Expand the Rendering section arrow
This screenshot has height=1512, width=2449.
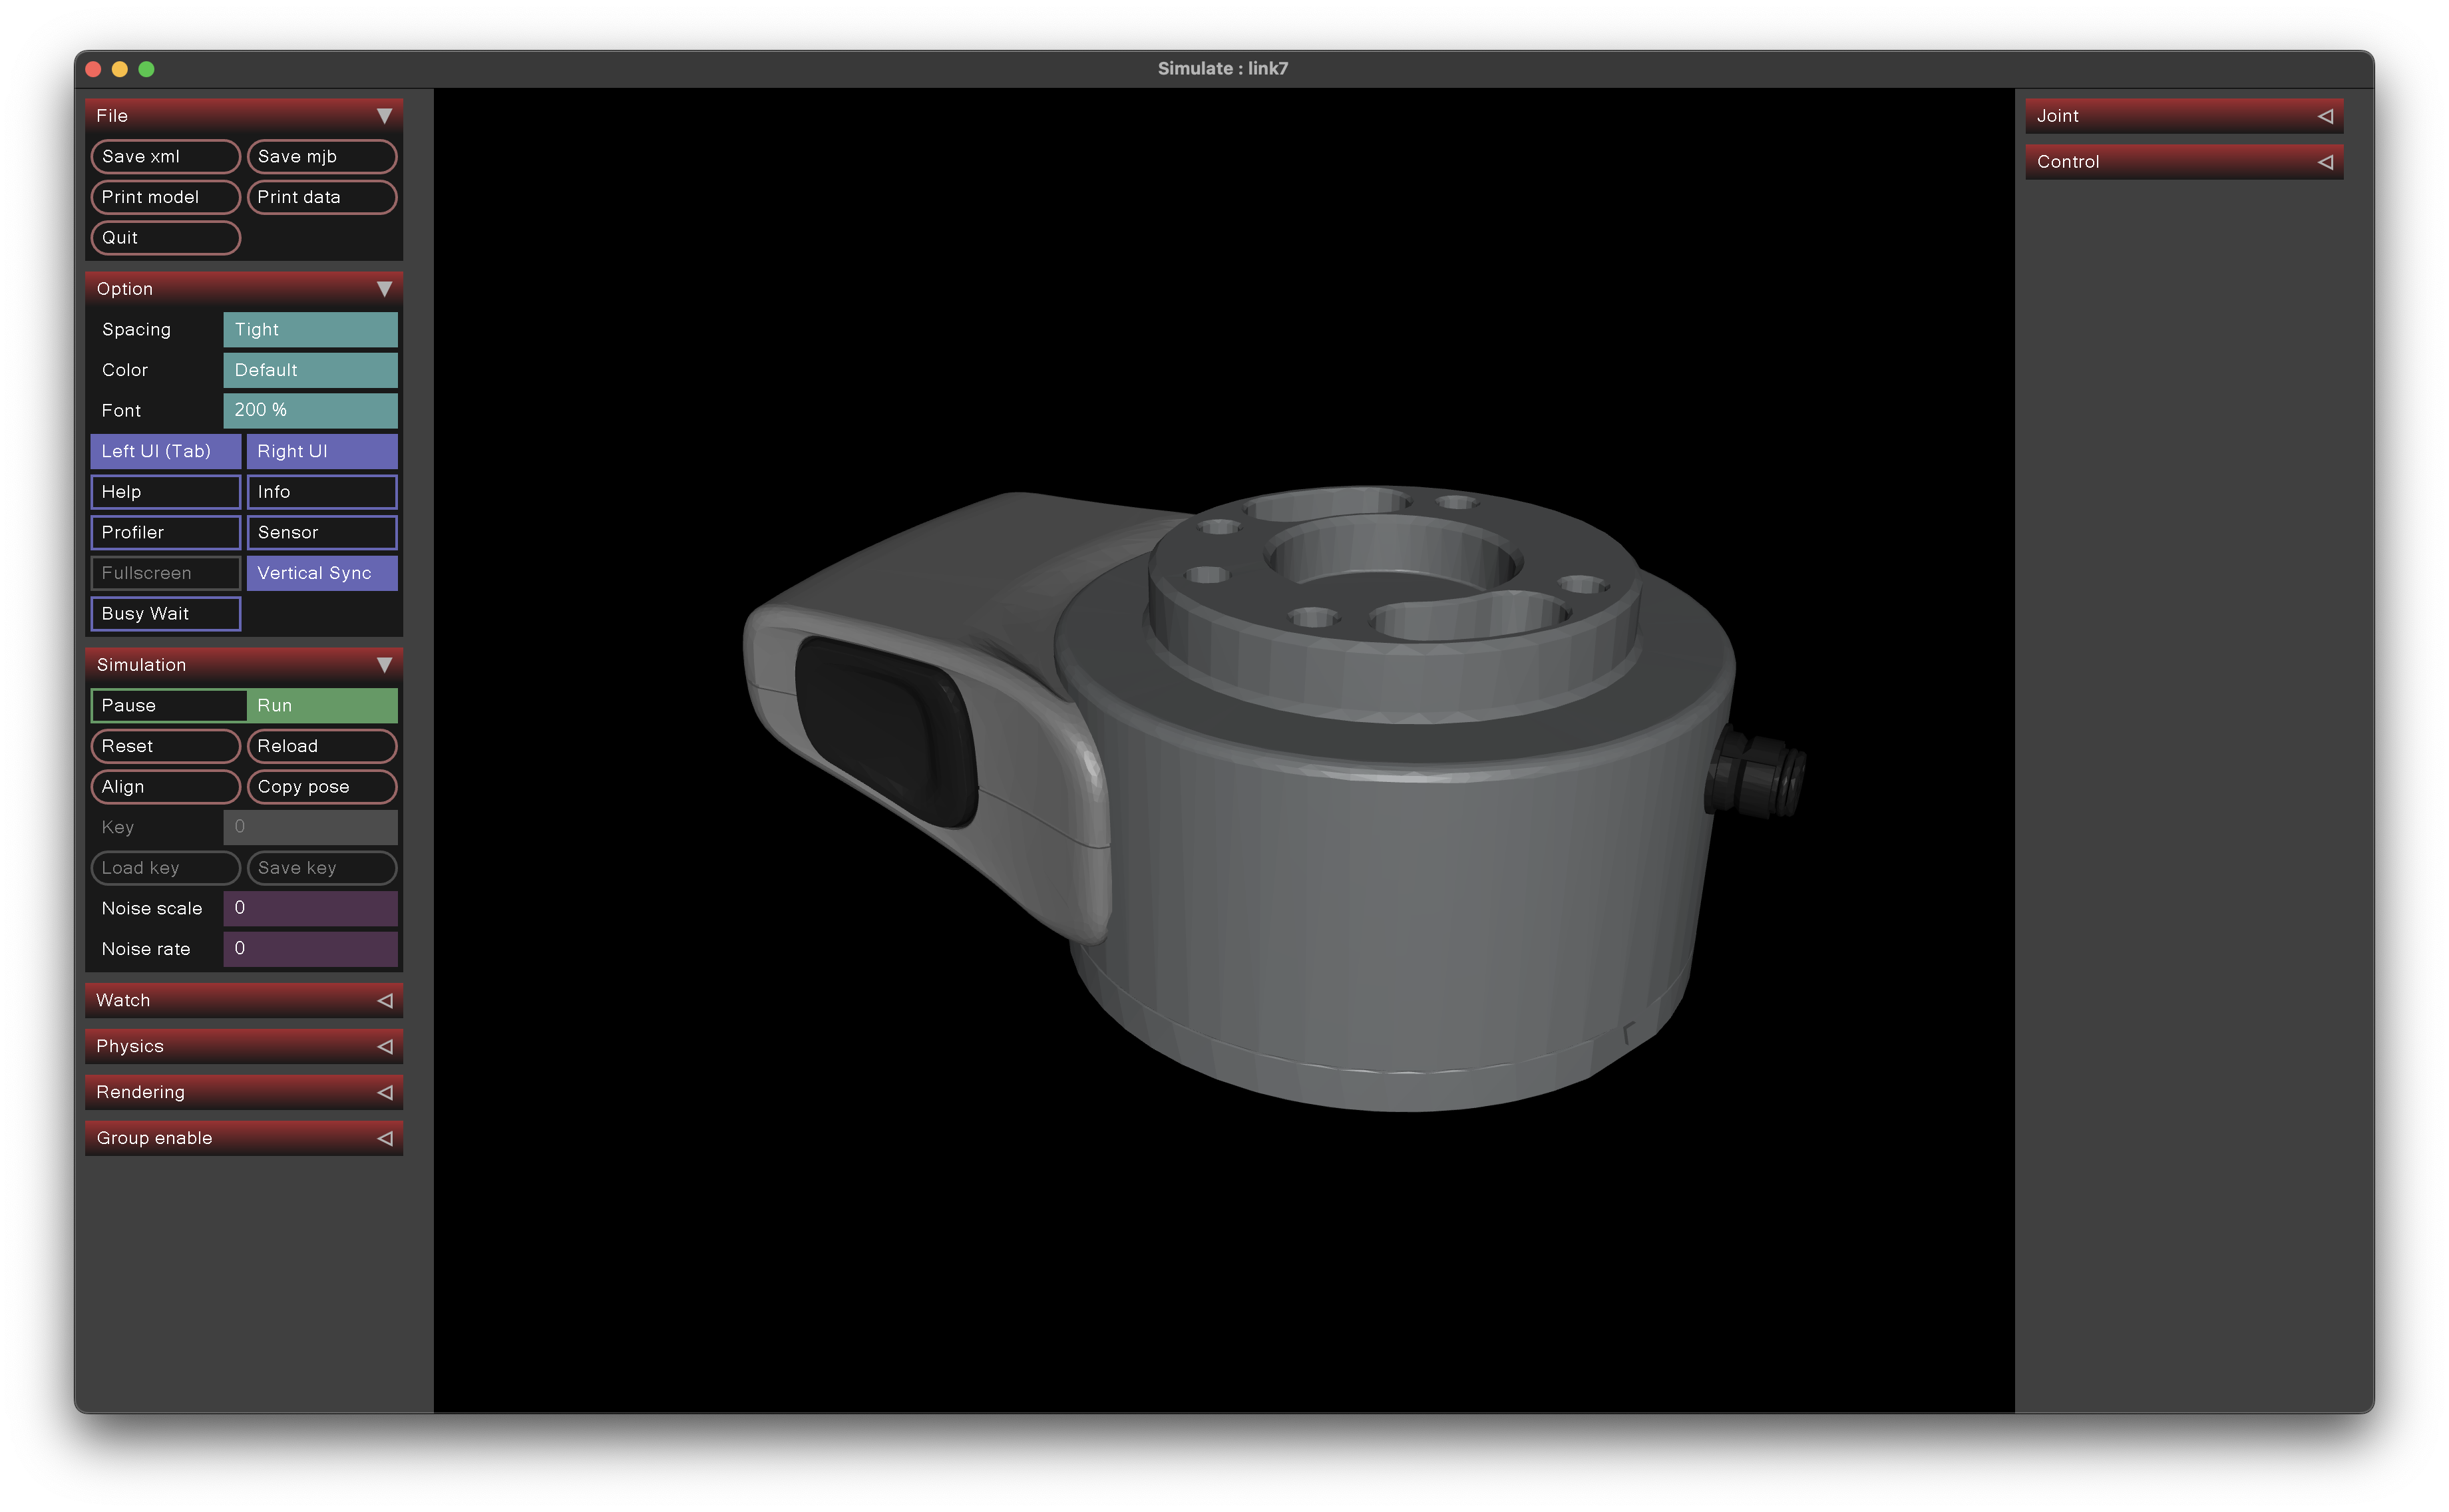[385, 1092]
